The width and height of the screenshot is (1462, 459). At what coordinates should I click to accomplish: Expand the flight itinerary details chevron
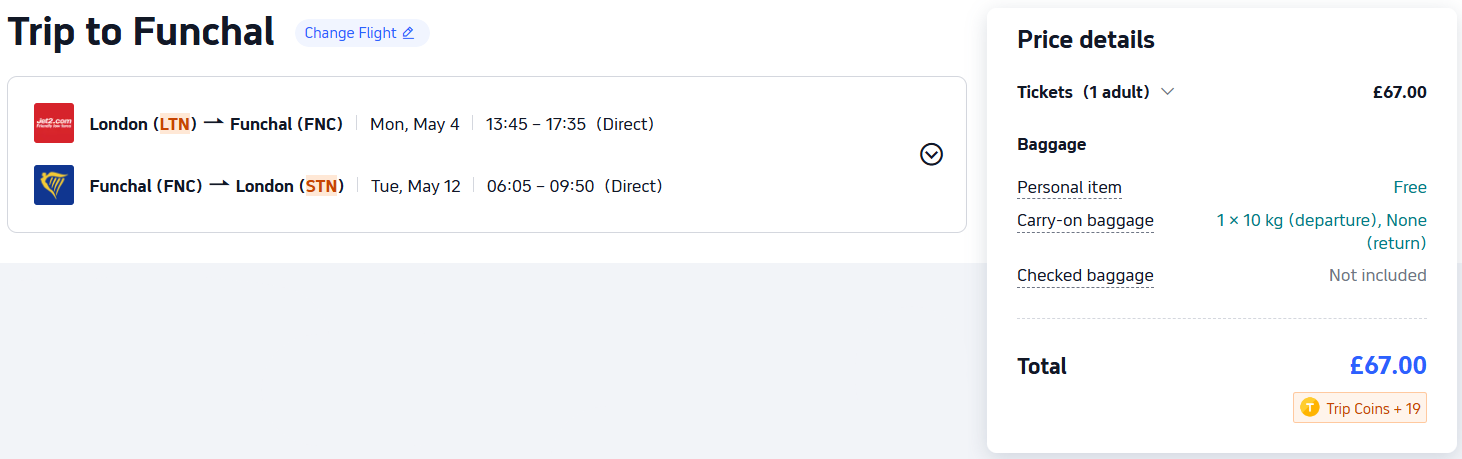pos(931,154)
